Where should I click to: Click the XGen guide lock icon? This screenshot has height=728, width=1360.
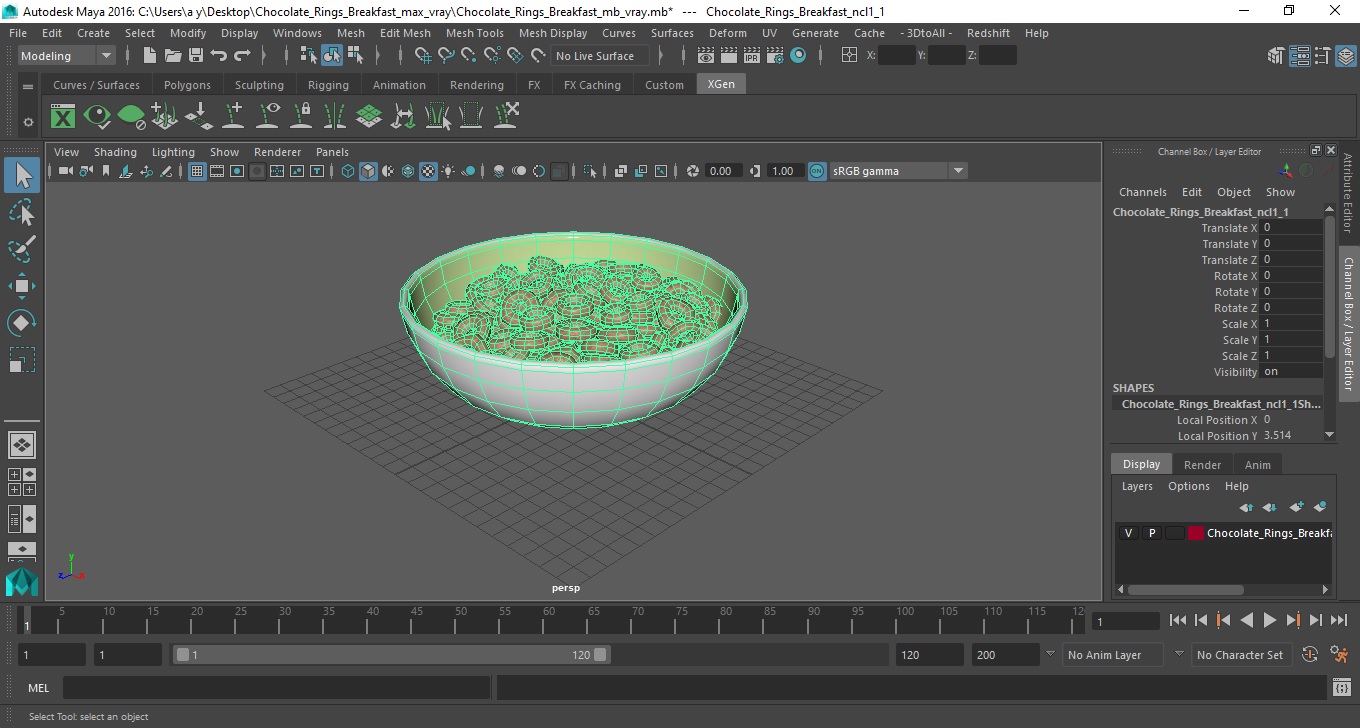(x=301, y=116)
